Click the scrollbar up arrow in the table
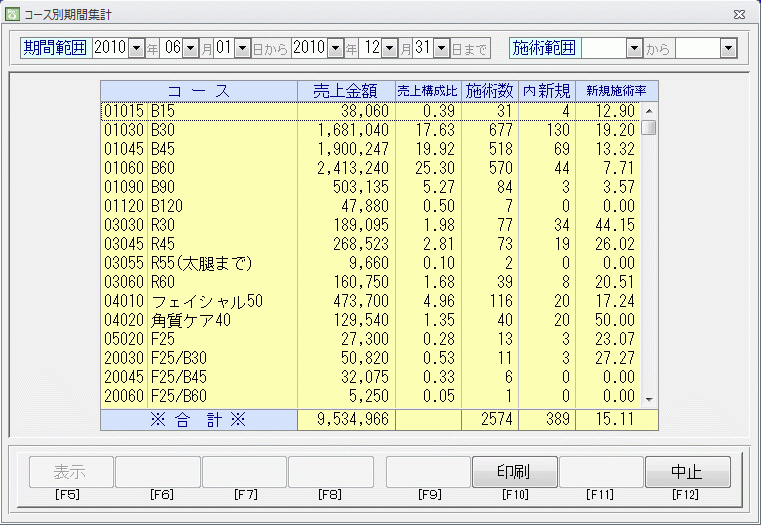 tap(649, 111)
